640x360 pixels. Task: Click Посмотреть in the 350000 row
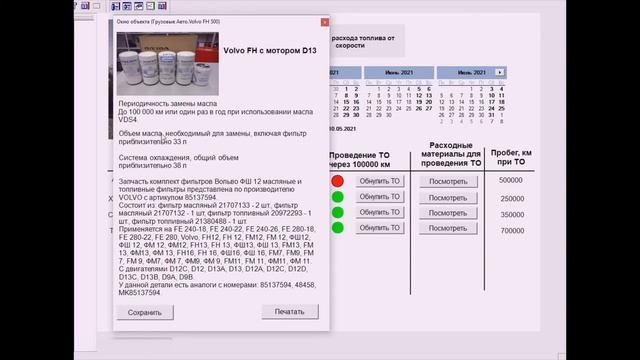tap(448, 213)
